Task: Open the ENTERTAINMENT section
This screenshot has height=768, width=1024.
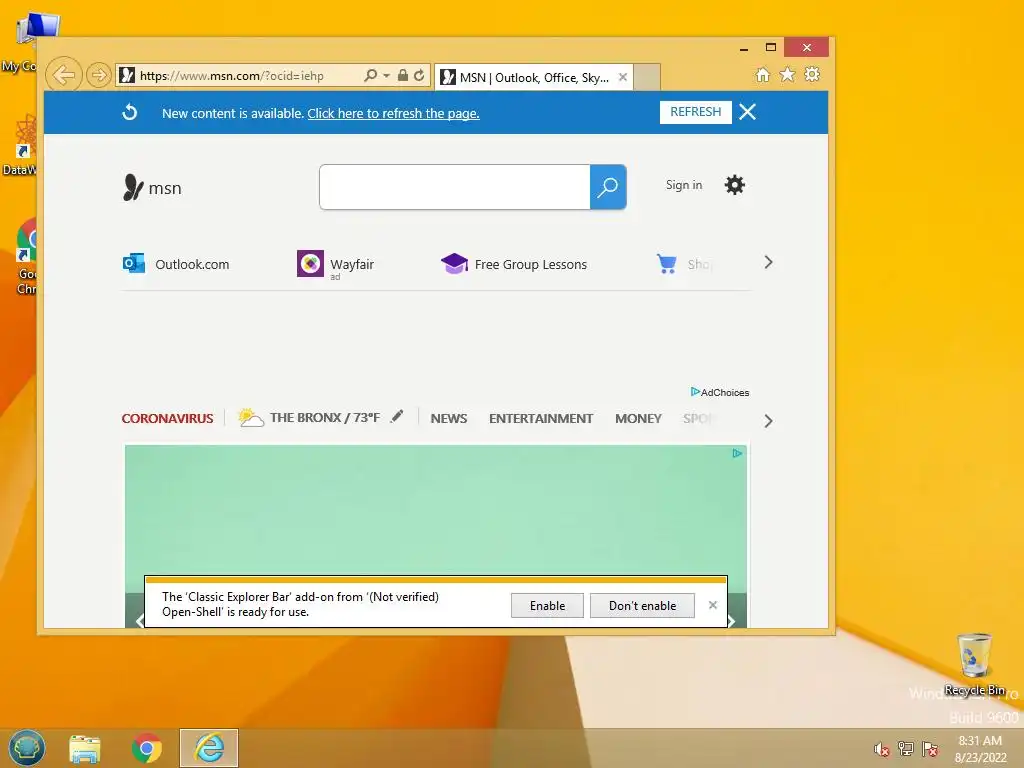Action: (x=541, y=419)
